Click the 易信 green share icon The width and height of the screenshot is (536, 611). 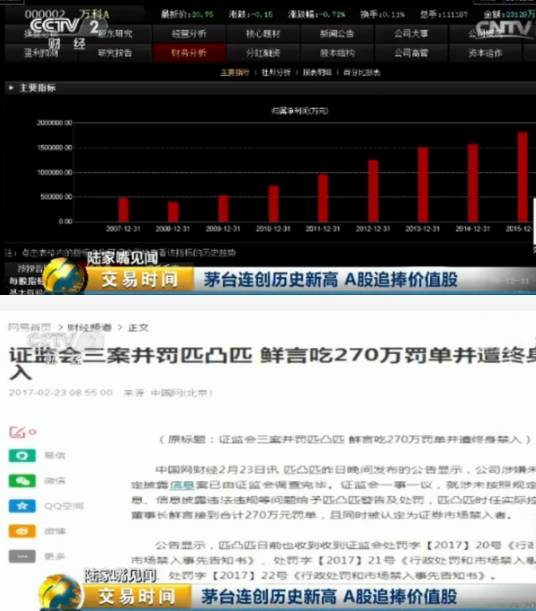(22, 455)
